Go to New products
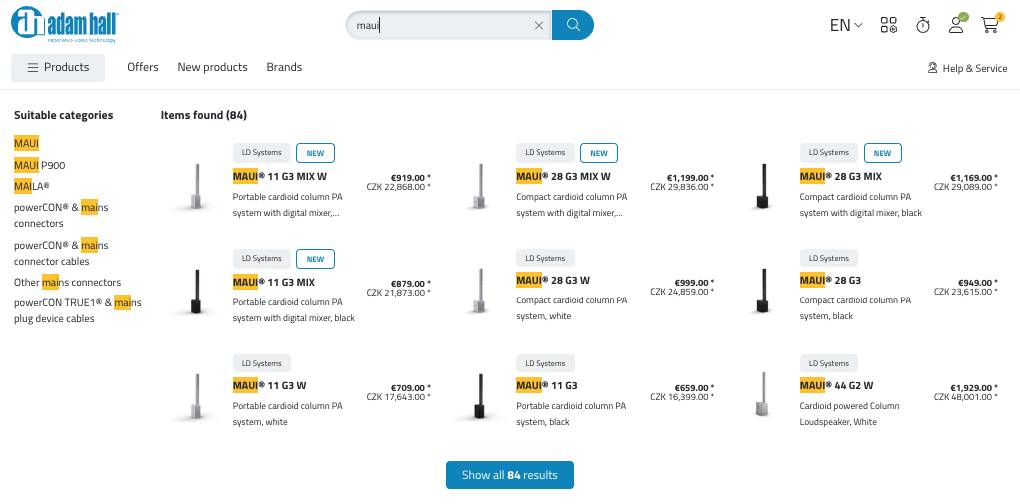Image resolution: width=1020 pixels, height=504 pixels. pyautogui.click(x=212, y=67)
